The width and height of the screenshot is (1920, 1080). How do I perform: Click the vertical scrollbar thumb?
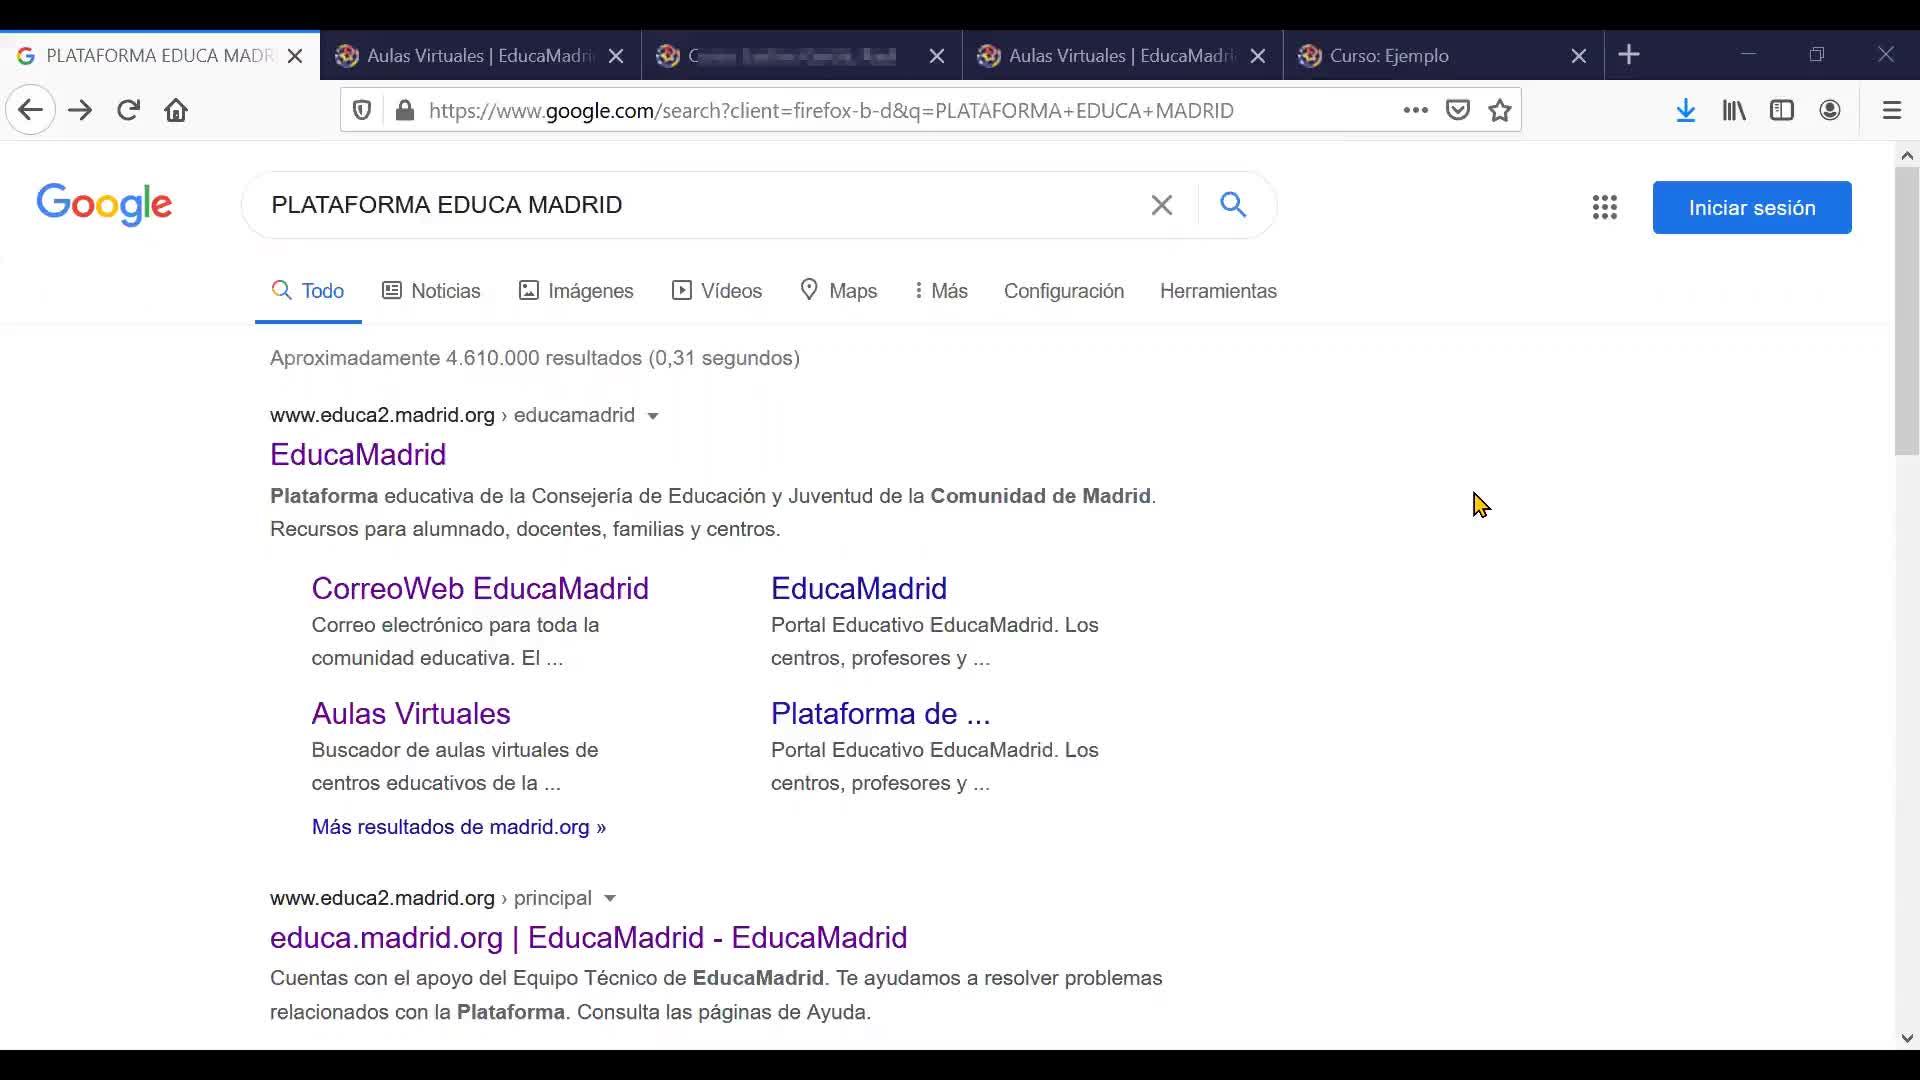pos(1906,310)
